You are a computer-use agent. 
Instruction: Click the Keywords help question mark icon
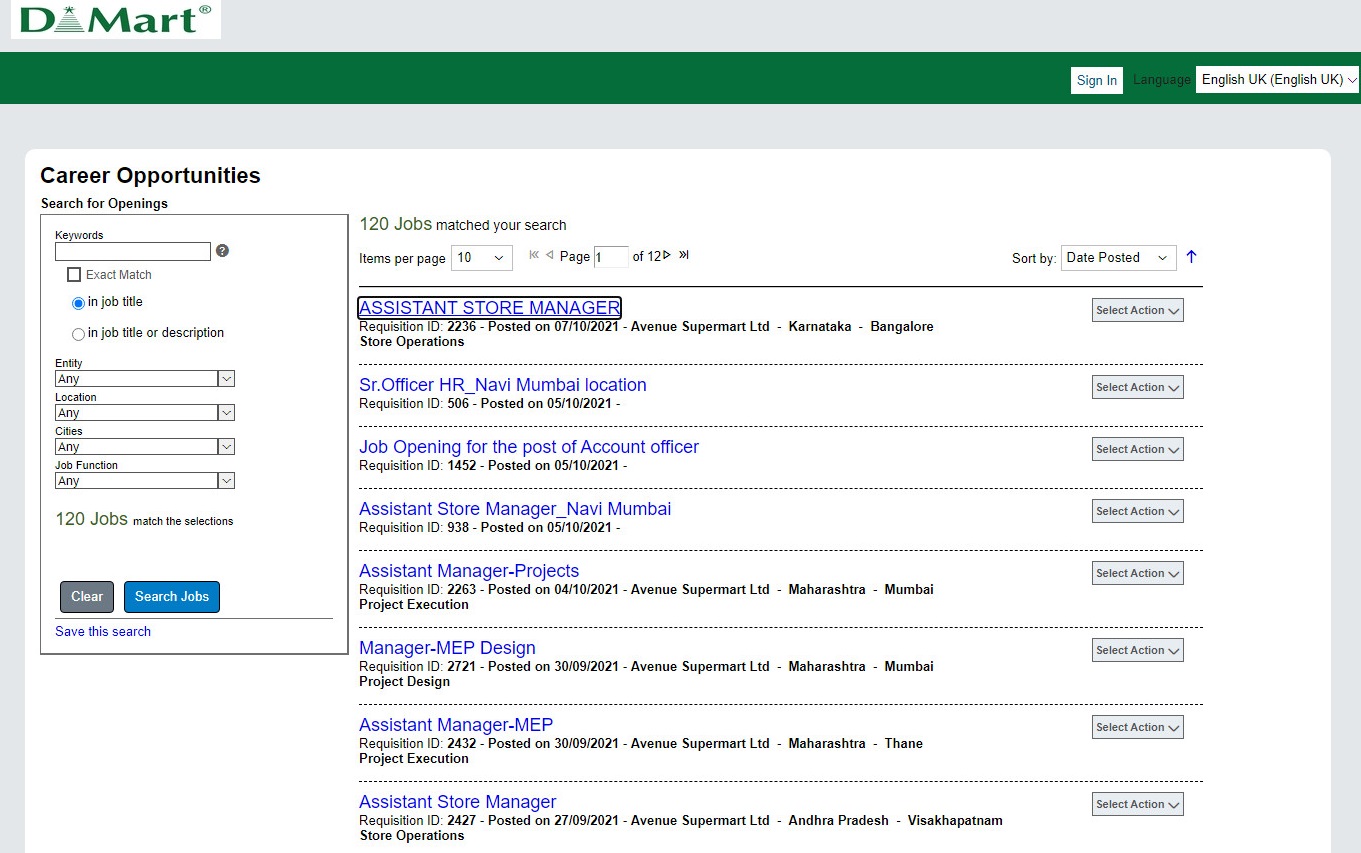[x=222, y=251]
